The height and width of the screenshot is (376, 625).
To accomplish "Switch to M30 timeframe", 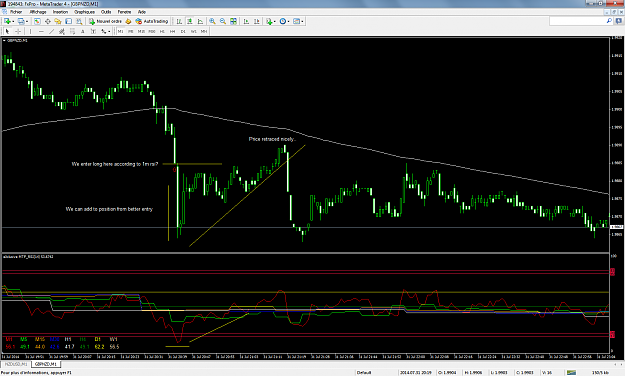I will tap(152, 31).
